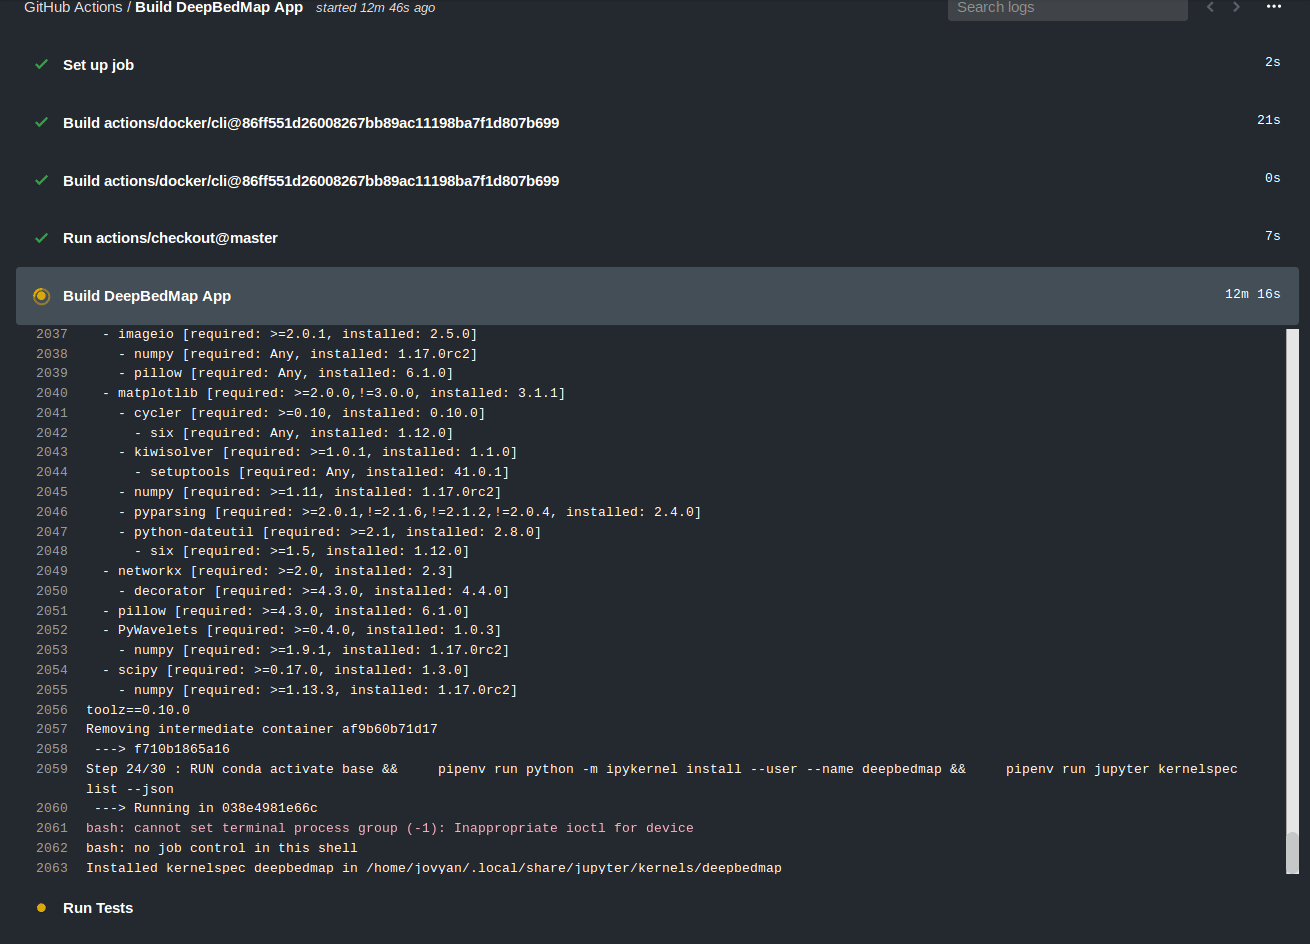1310x944 pixels.
Task: Click the Build DeepBedMap App title in the header
Action: (x=219, y=7)
